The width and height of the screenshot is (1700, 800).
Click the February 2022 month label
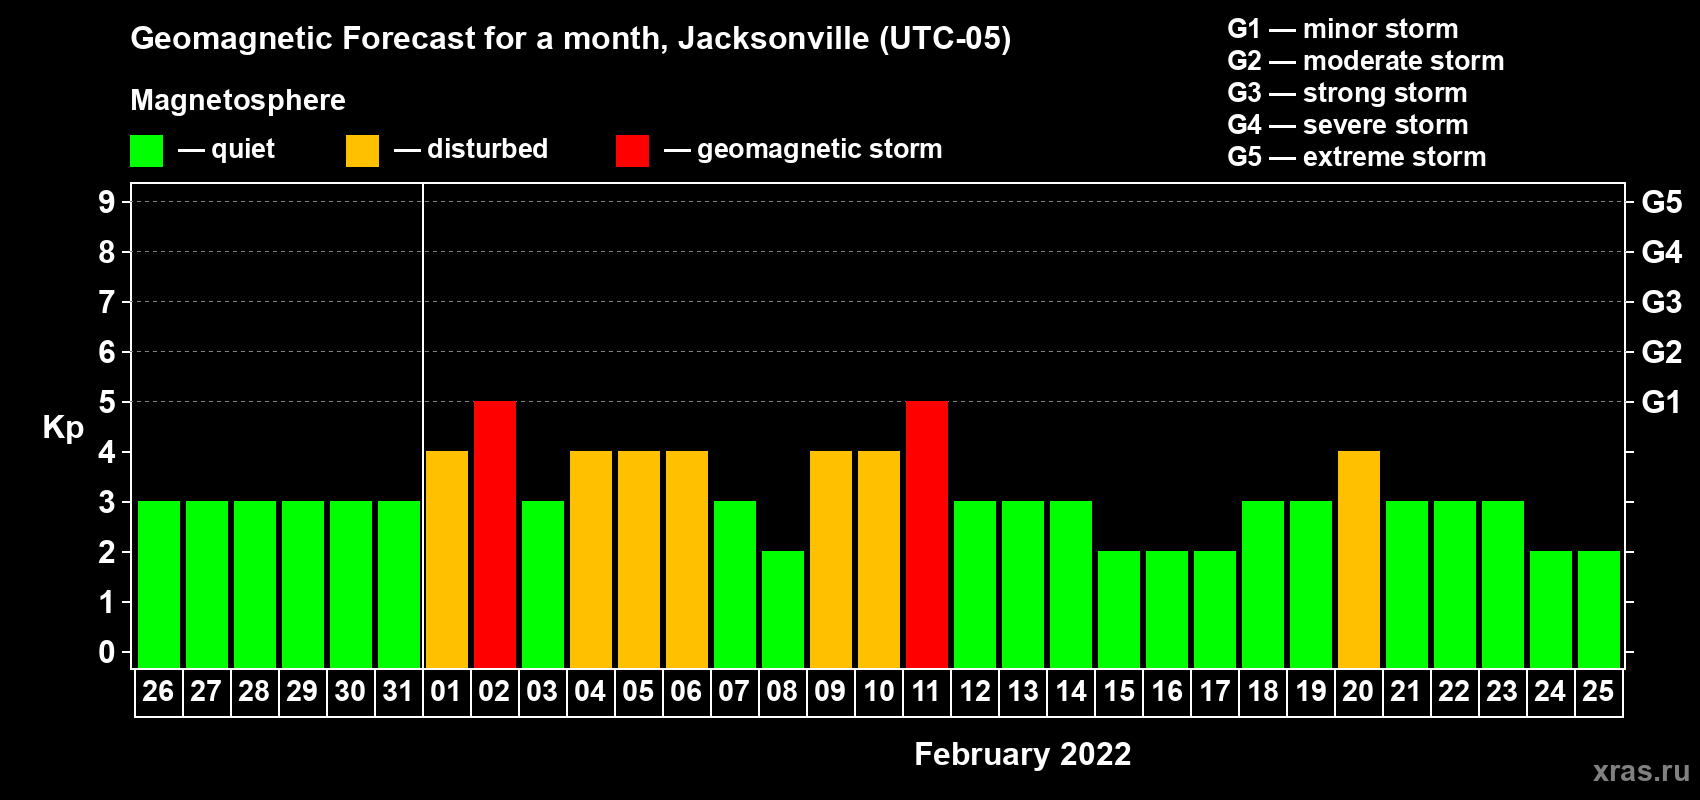pyautogui.click(x=1023, y=754)
